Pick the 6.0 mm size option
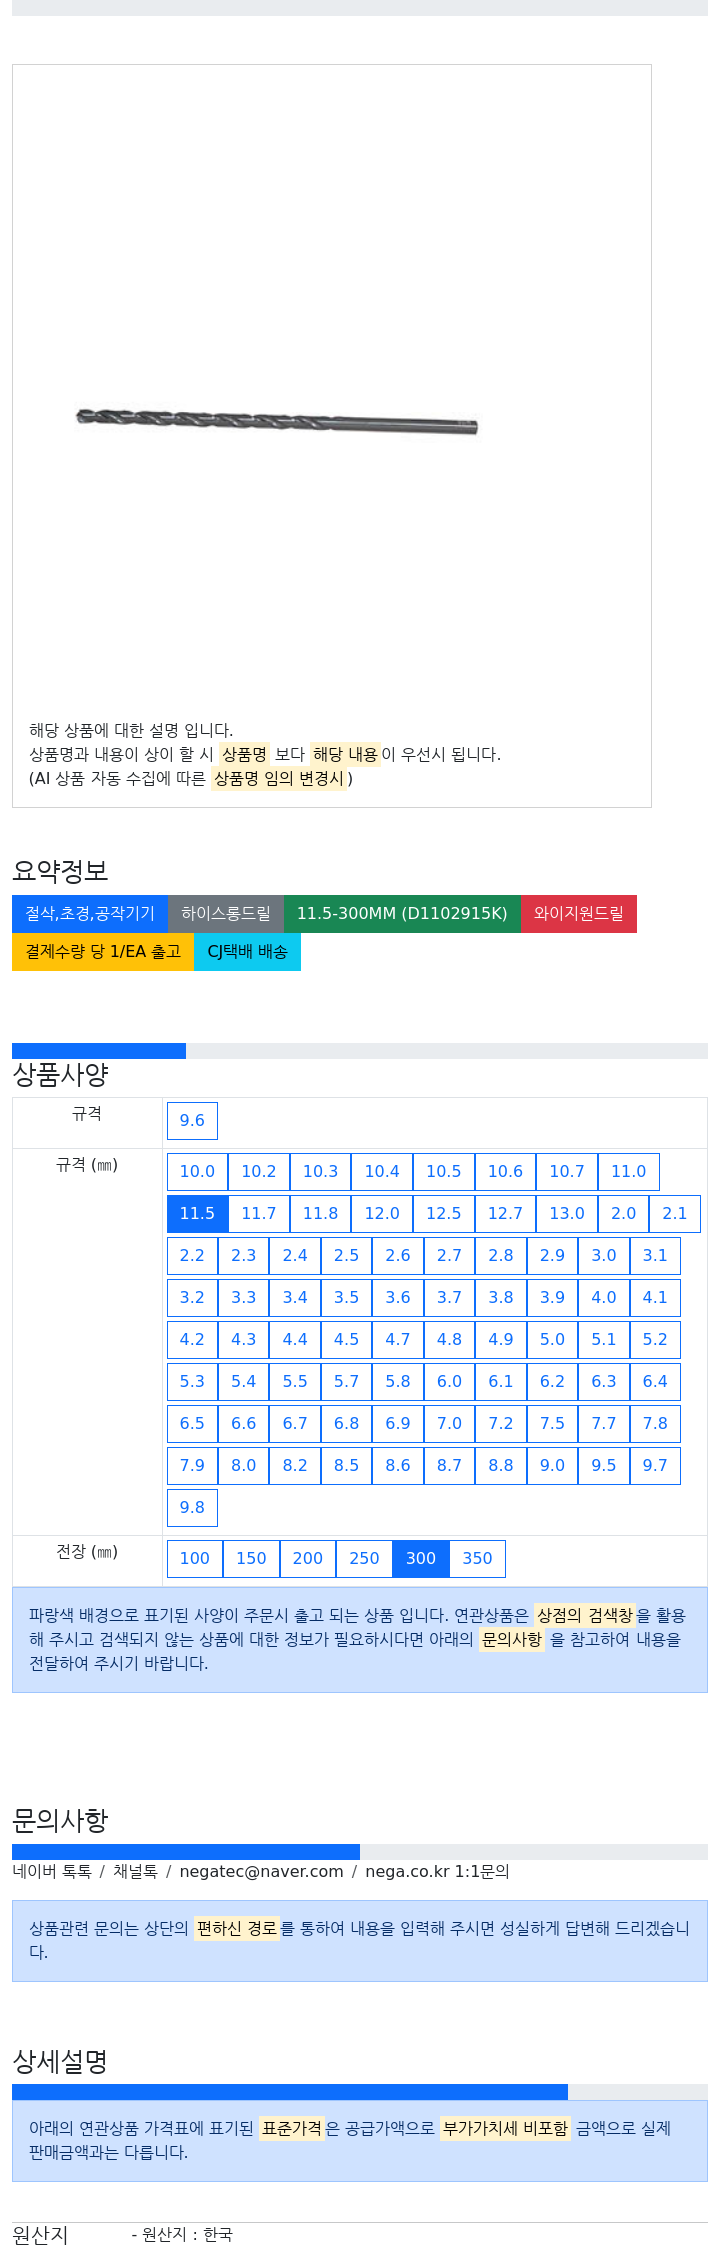720x2255 pixels. pyautogui.click(x=449, y=1382)
